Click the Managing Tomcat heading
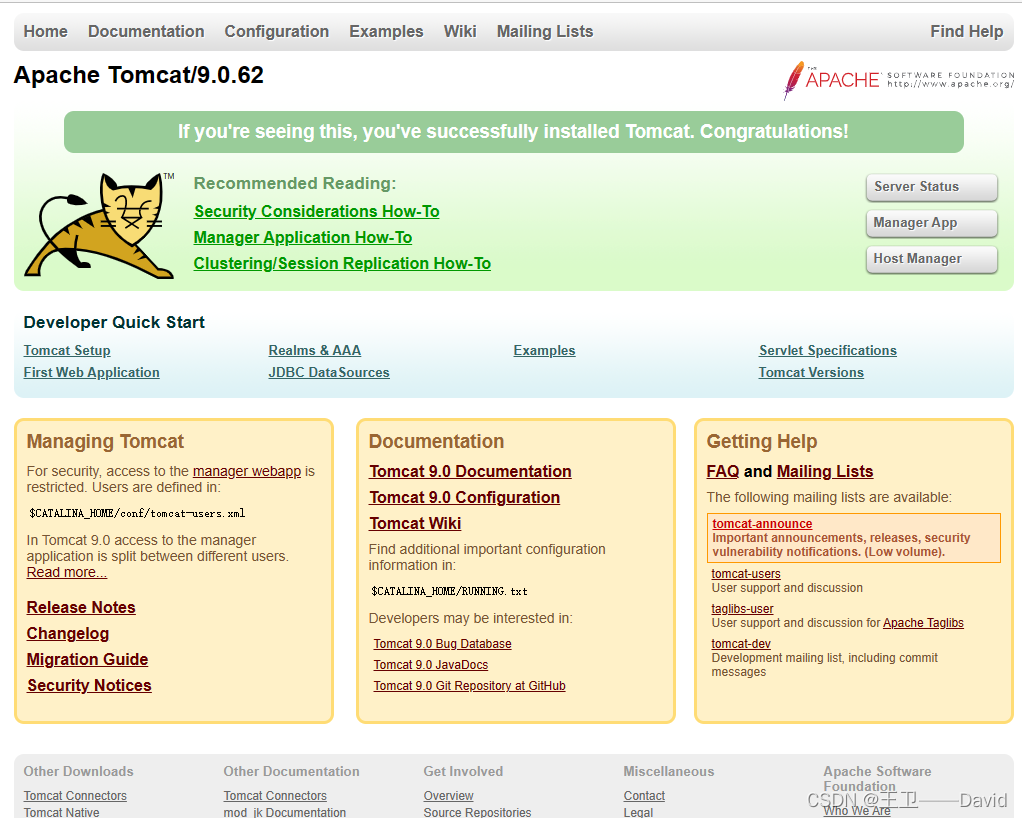 (105, 441)
